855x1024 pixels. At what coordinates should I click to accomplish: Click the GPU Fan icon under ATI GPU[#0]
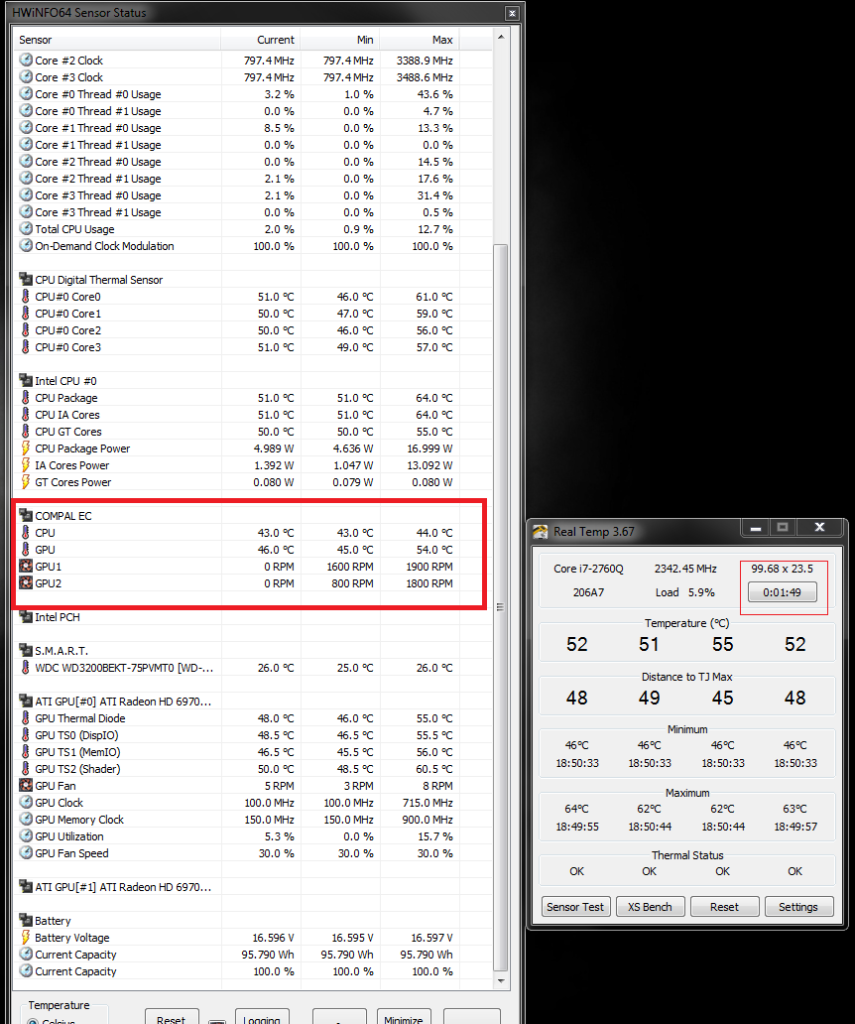(26, 786)
